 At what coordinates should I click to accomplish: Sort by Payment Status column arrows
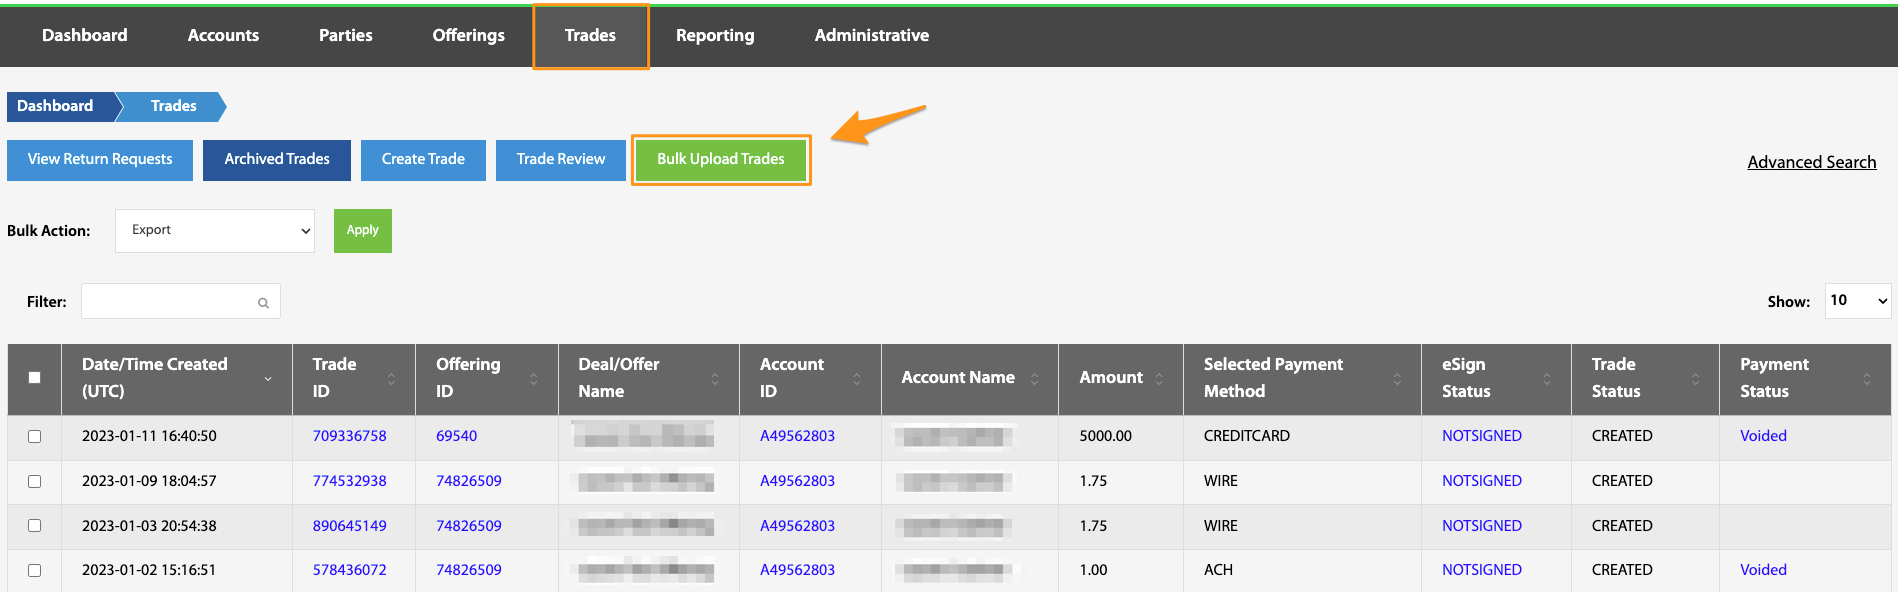pyautogui.click(x=1867, y=379)
